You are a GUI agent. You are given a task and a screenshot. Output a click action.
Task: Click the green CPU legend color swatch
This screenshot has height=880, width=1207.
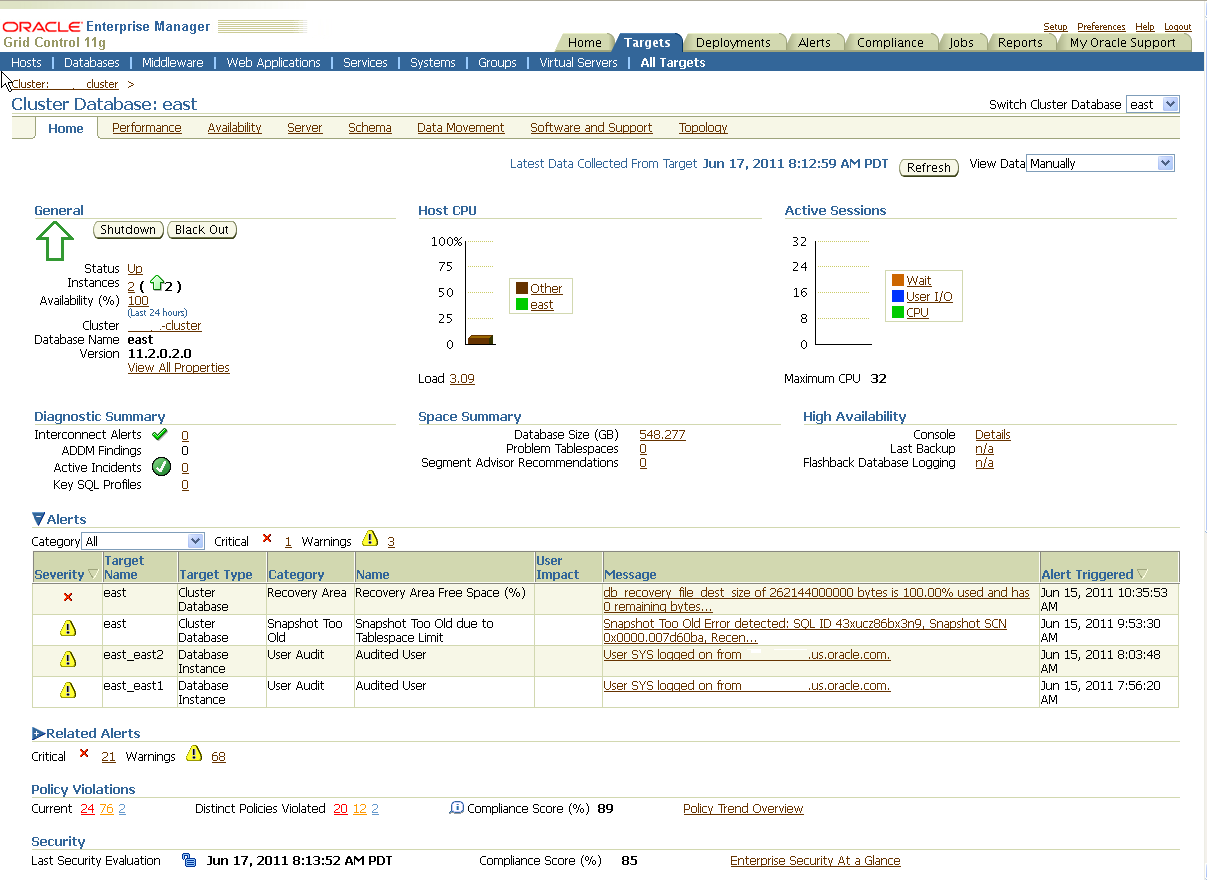tap(897, 313)
